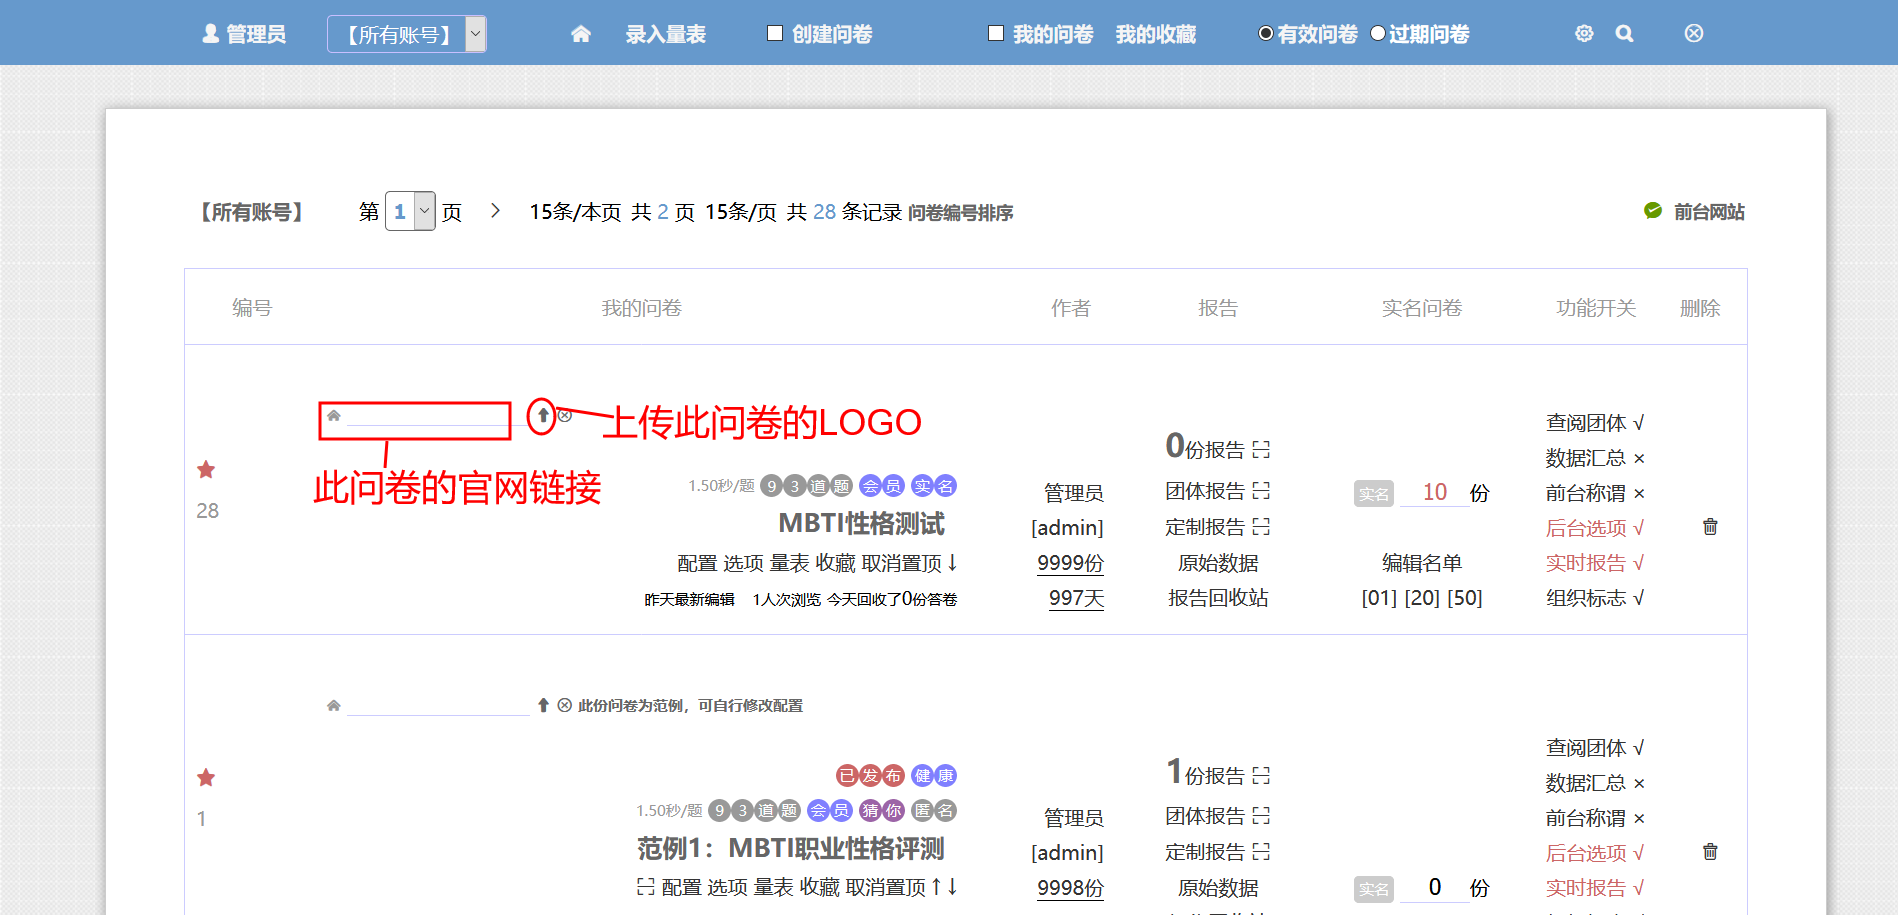1898x915 pixels.
Task: Click the URL input field in 范例1 row
Action: [x=438, y=705]
